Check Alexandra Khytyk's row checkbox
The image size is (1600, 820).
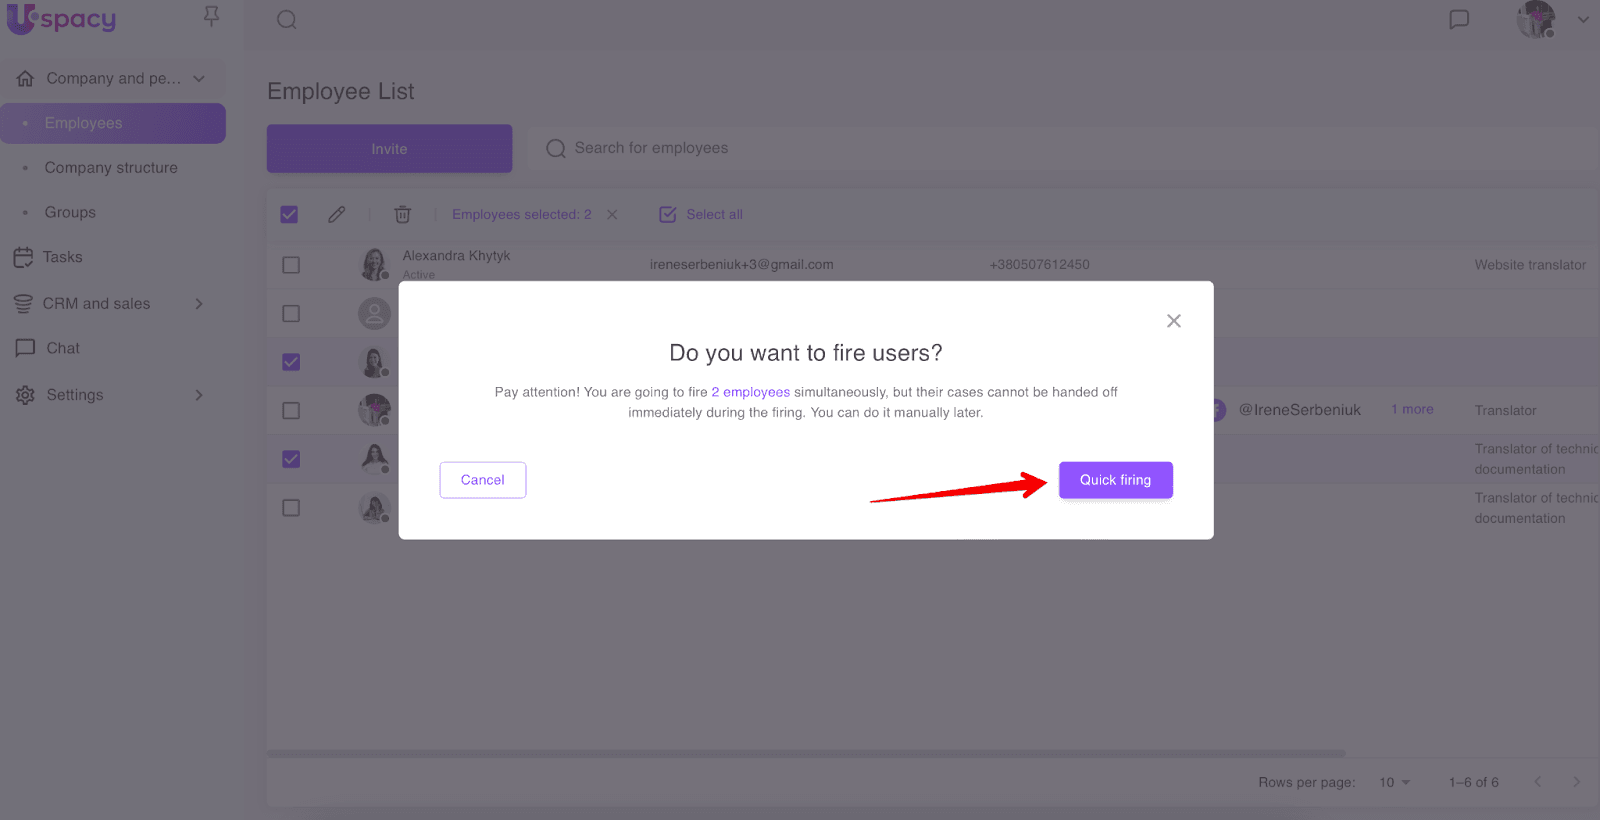click(x=291, y=265)
